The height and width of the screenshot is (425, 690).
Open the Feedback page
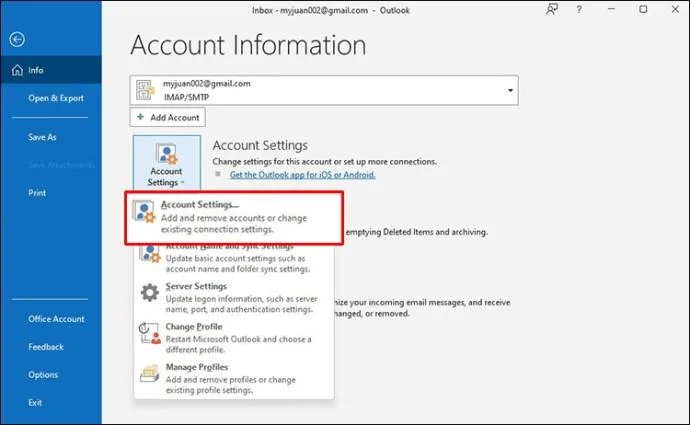click(46, 347)
